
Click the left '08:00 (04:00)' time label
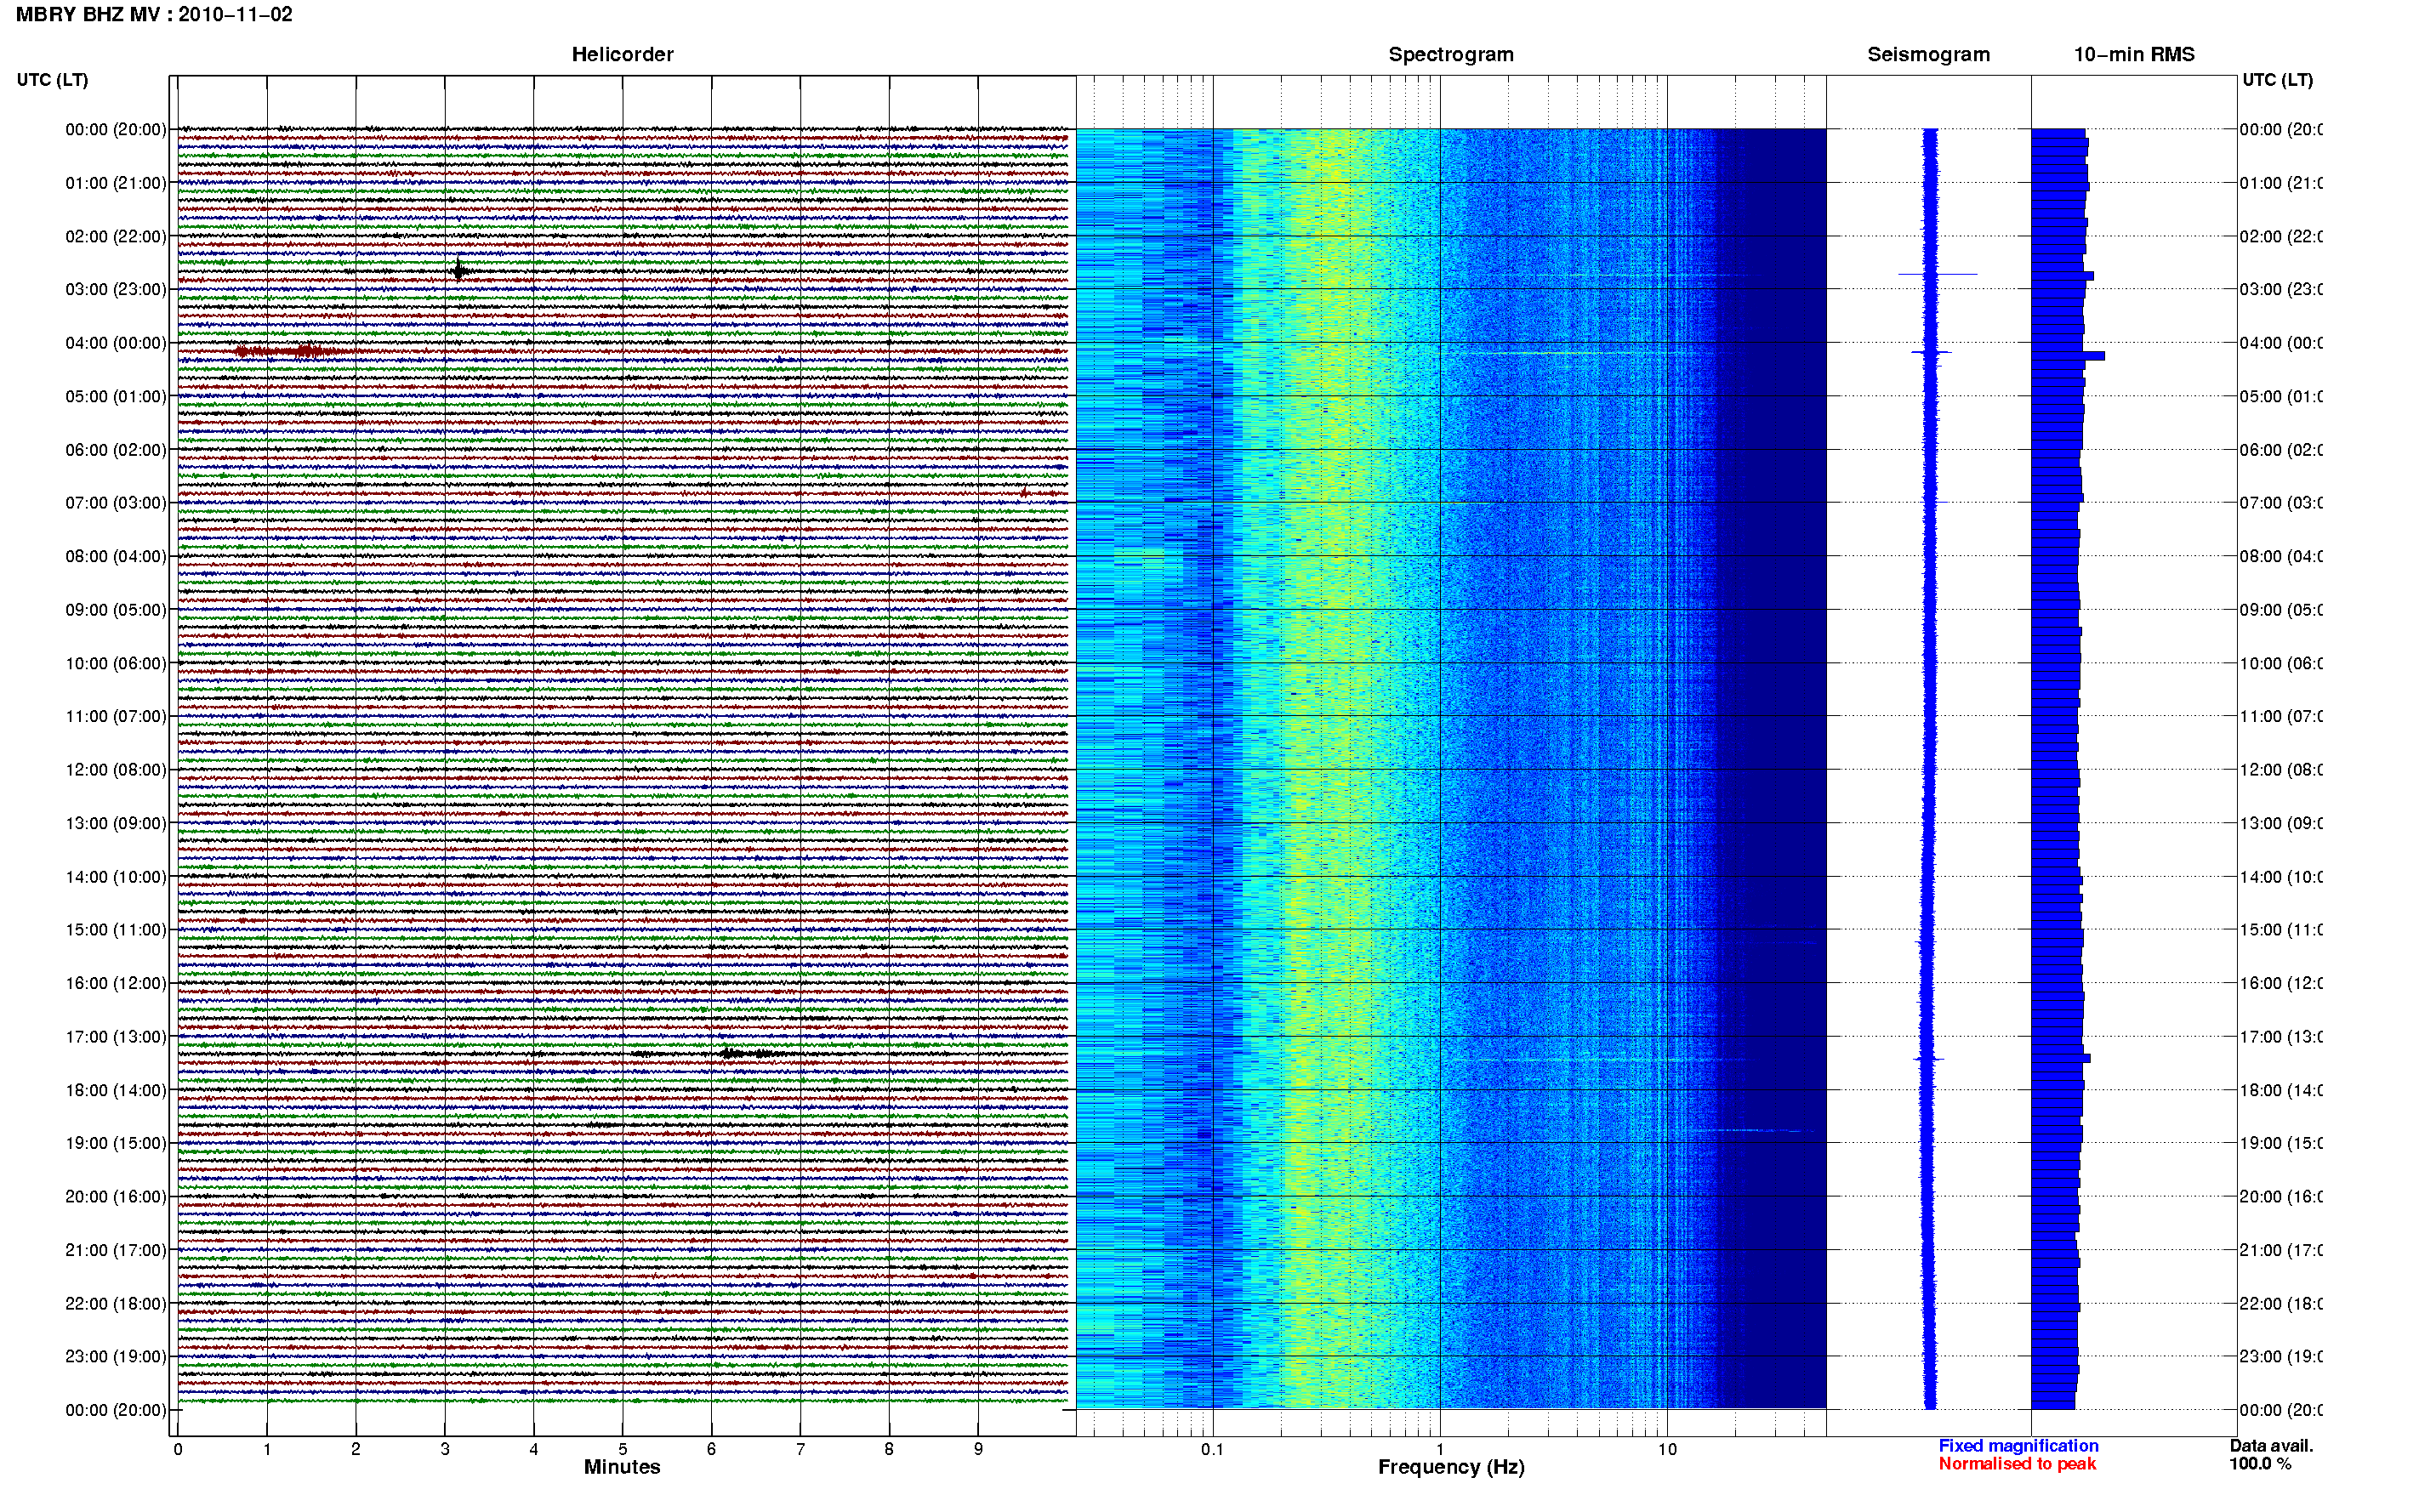pyautogui.click(x=116, y=556)
